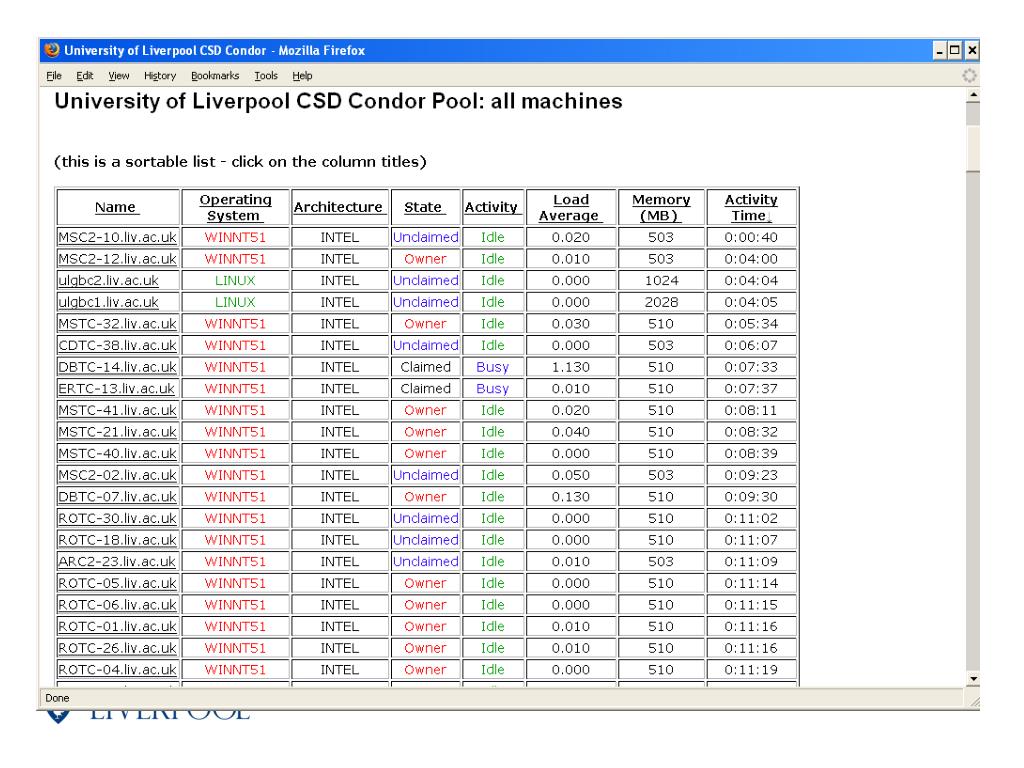The width and height of the screenshot is (1024, 768).
Task: Click LINUX cell in ulgbc1 row
Action: click(235, 302)
